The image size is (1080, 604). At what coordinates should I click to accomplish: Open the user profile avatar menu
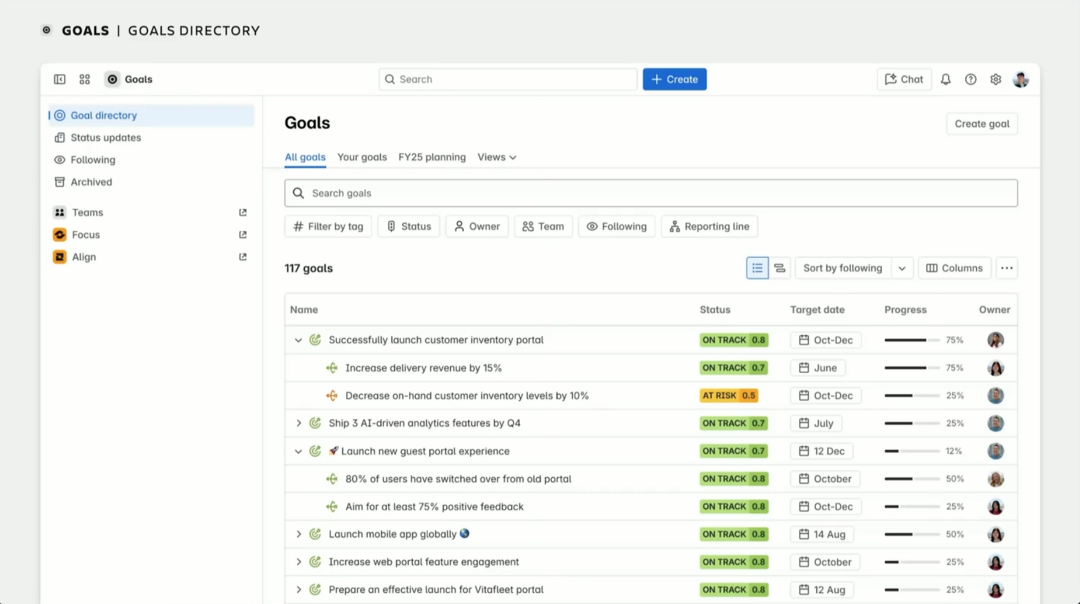1021,79
